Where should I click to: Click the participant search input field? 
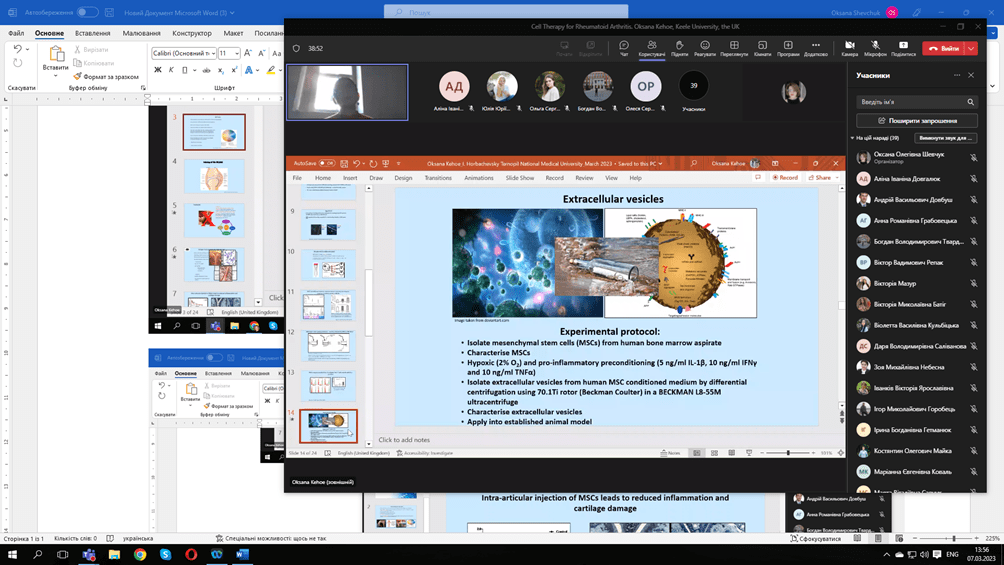(x=911, y=102)
